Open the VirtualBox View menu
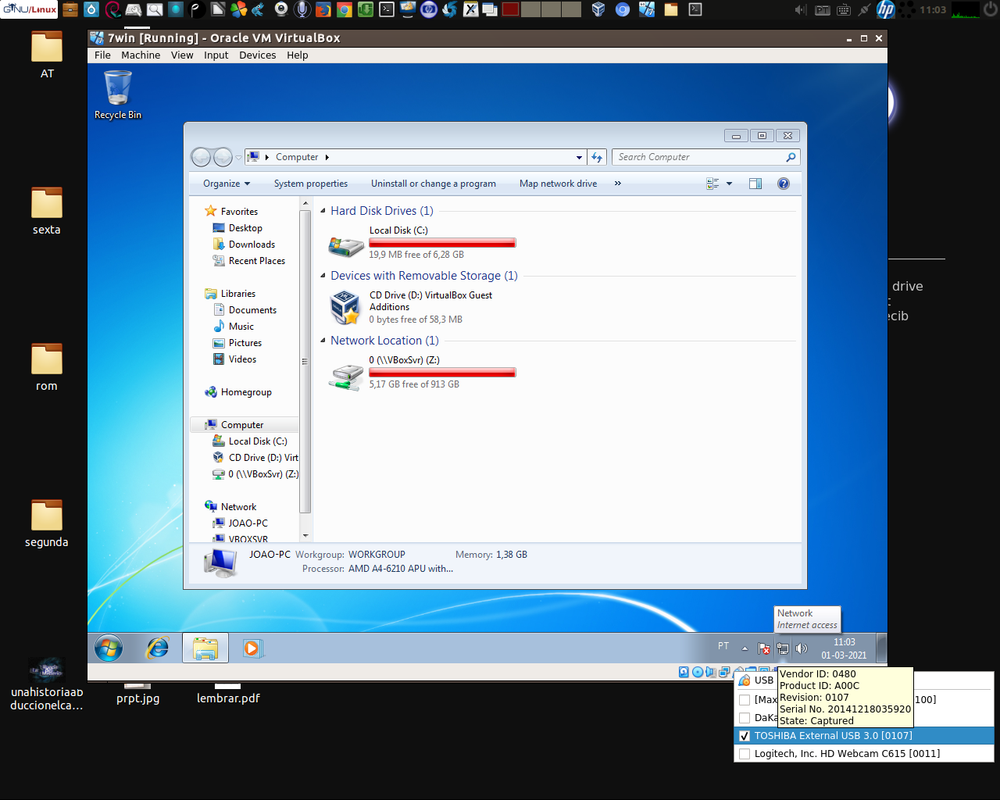The height and width of the screenshot is (800, 1000). pyautogui.click(x=182, y=55)
